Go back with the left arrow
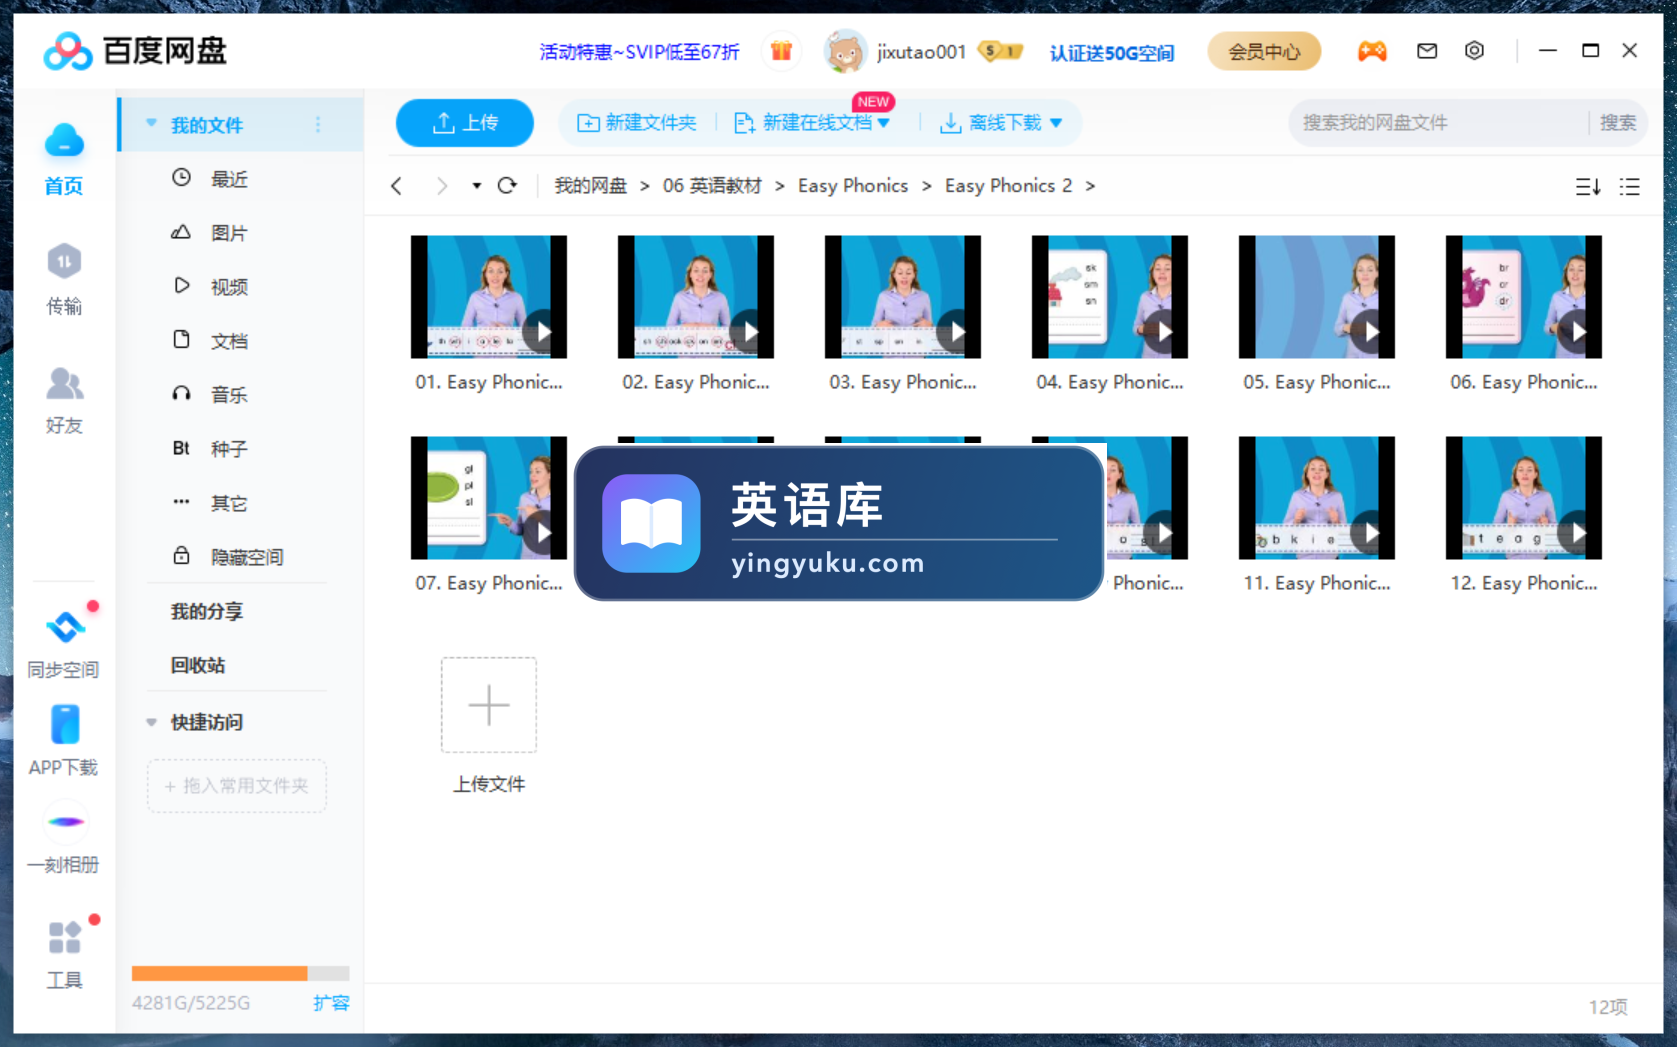1677x1047 pixels. click(397, 186)
